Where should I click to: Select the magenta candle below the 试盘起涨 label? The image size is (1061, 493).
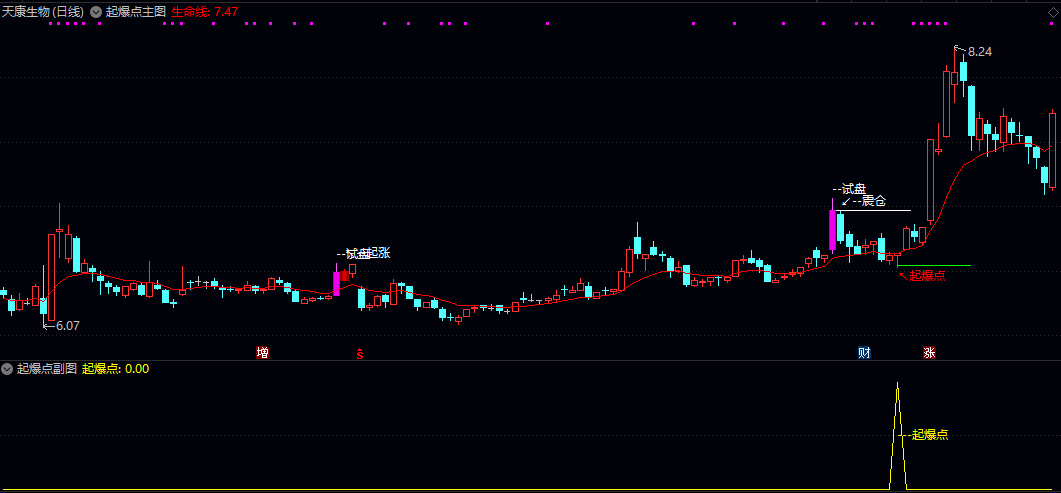click(x=336, y=284)
